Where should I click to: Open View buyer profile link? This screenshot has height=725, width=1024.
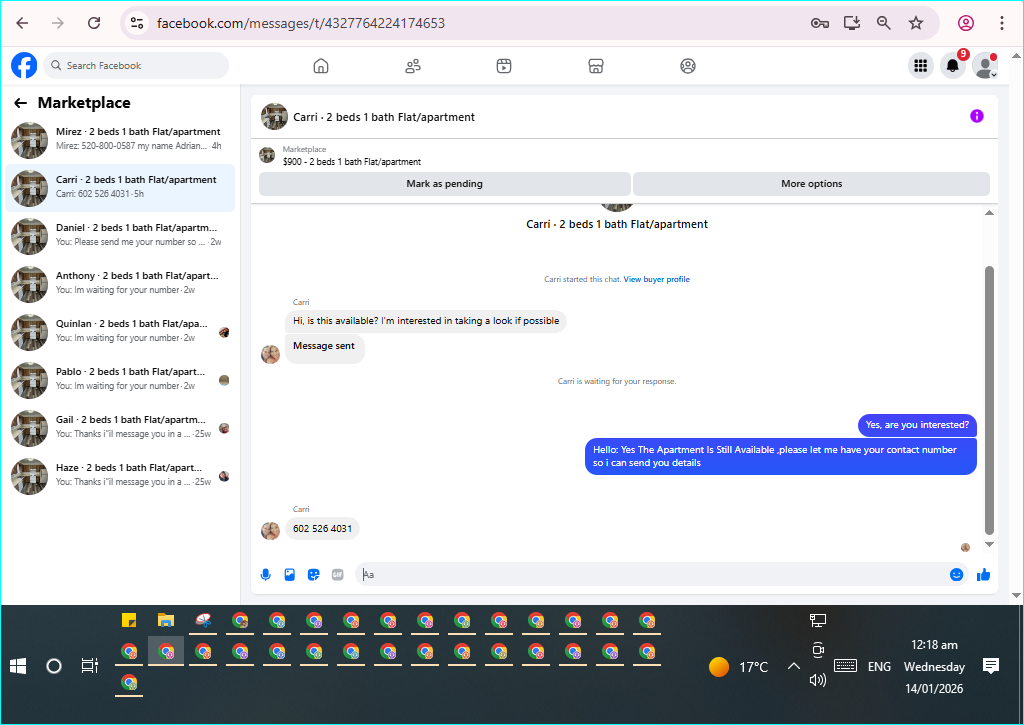coord(656,280)
